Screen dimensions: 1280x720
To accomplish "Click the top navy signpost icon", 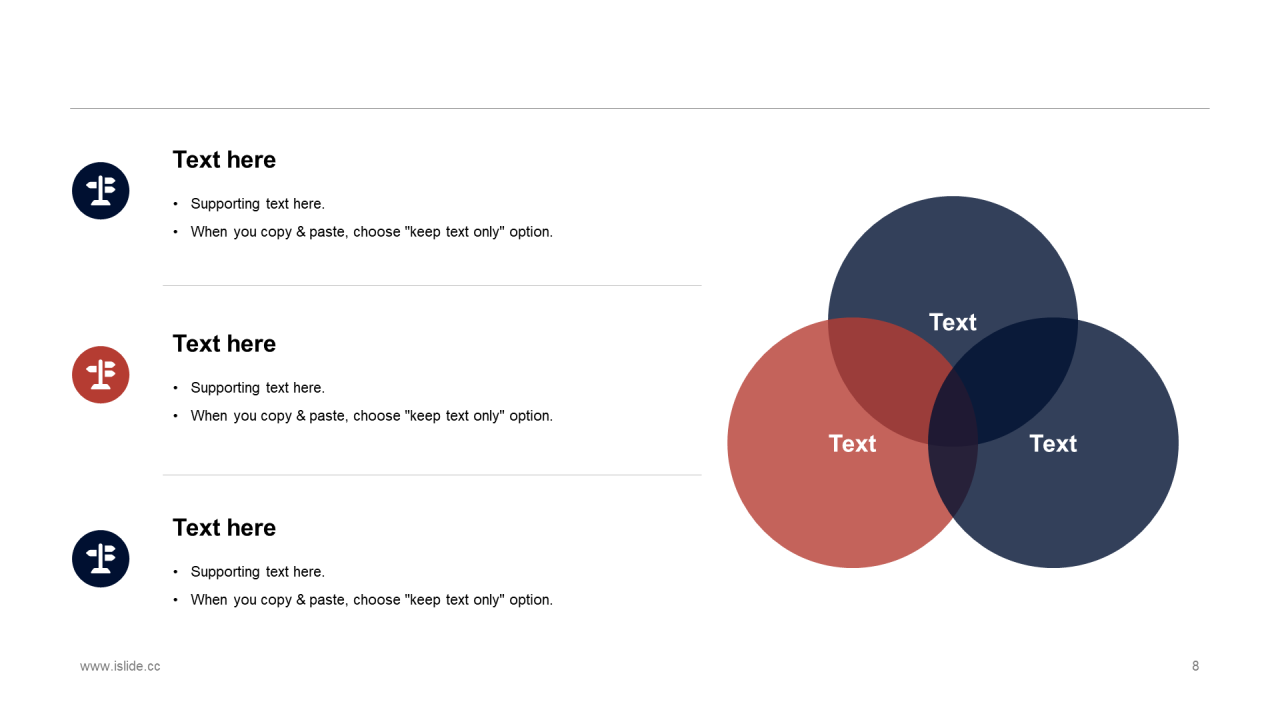I will tap(101, 191).
